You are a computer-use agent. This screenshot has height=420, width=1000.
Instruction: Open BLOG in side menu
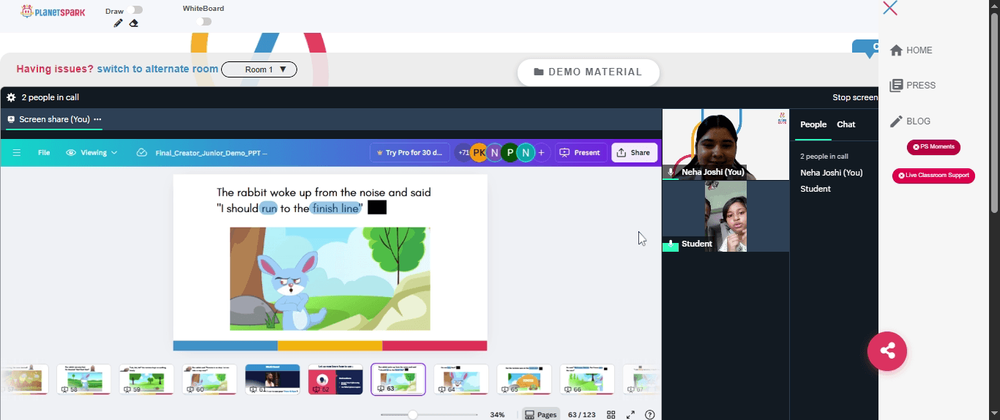[910, 121]
